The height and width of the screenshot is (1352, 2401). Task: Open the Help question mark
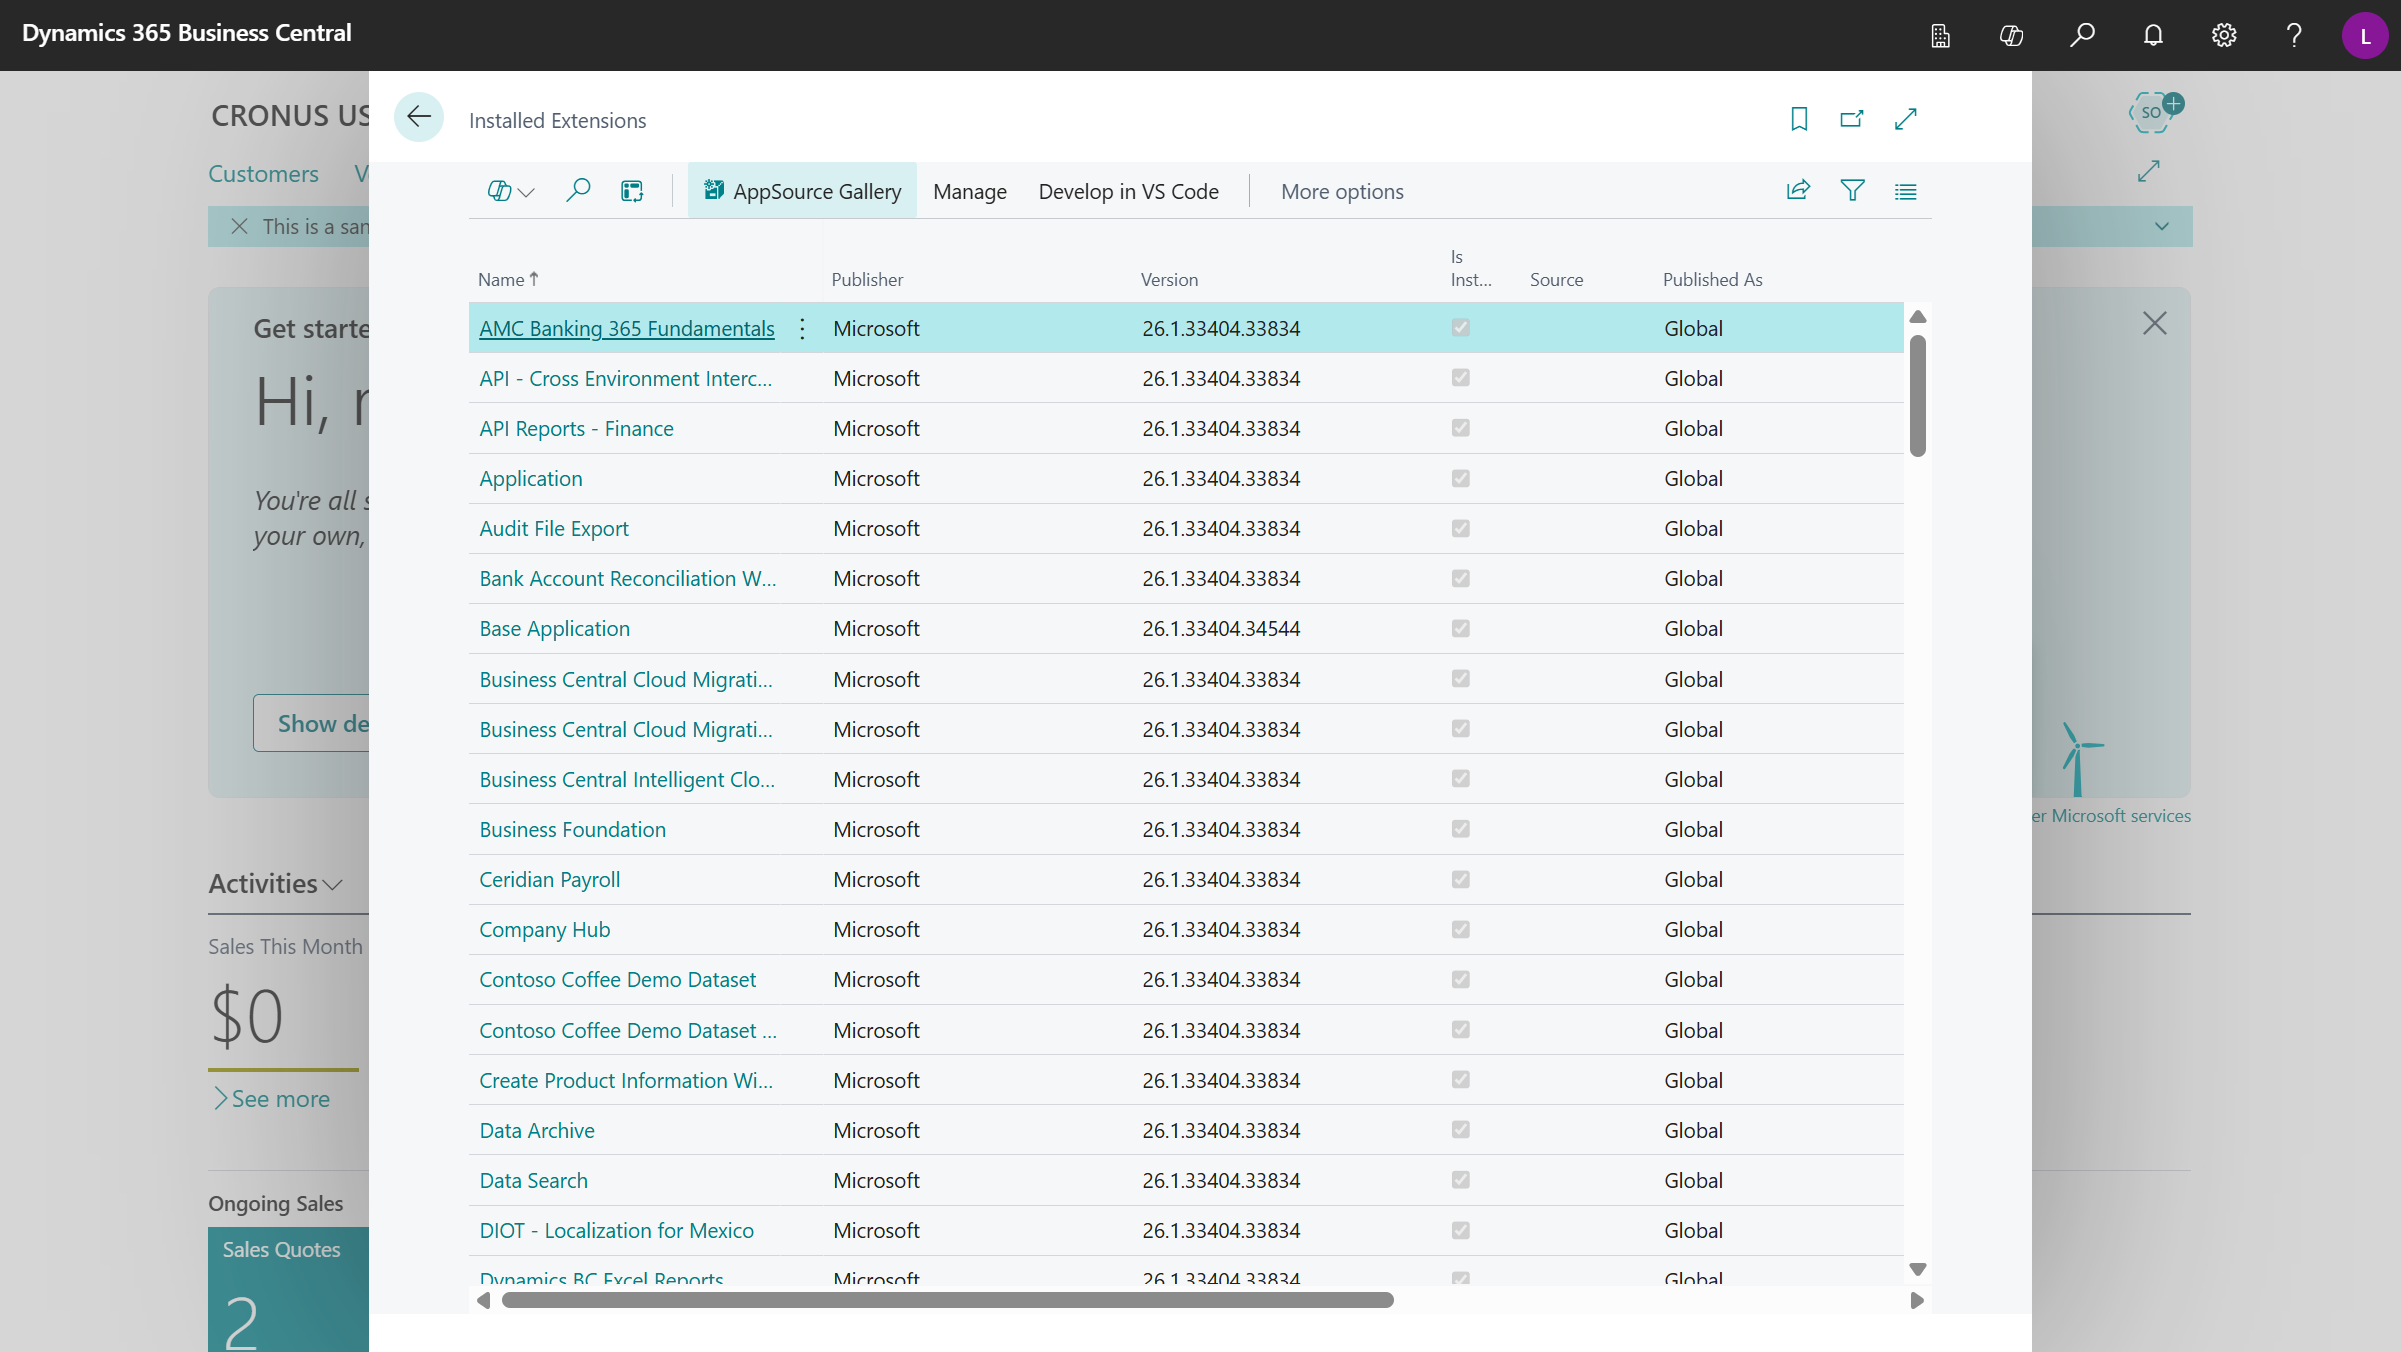[x=2293, y=35]
